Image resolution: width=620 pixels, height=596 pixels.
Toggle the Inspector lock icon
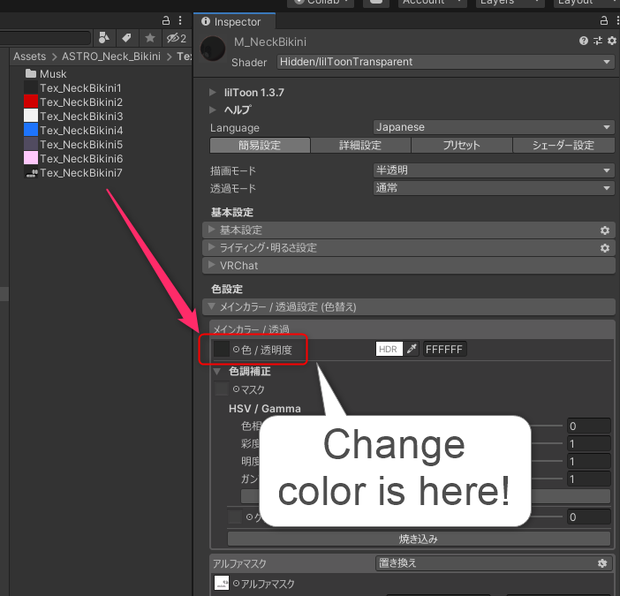tap(604, 21)
